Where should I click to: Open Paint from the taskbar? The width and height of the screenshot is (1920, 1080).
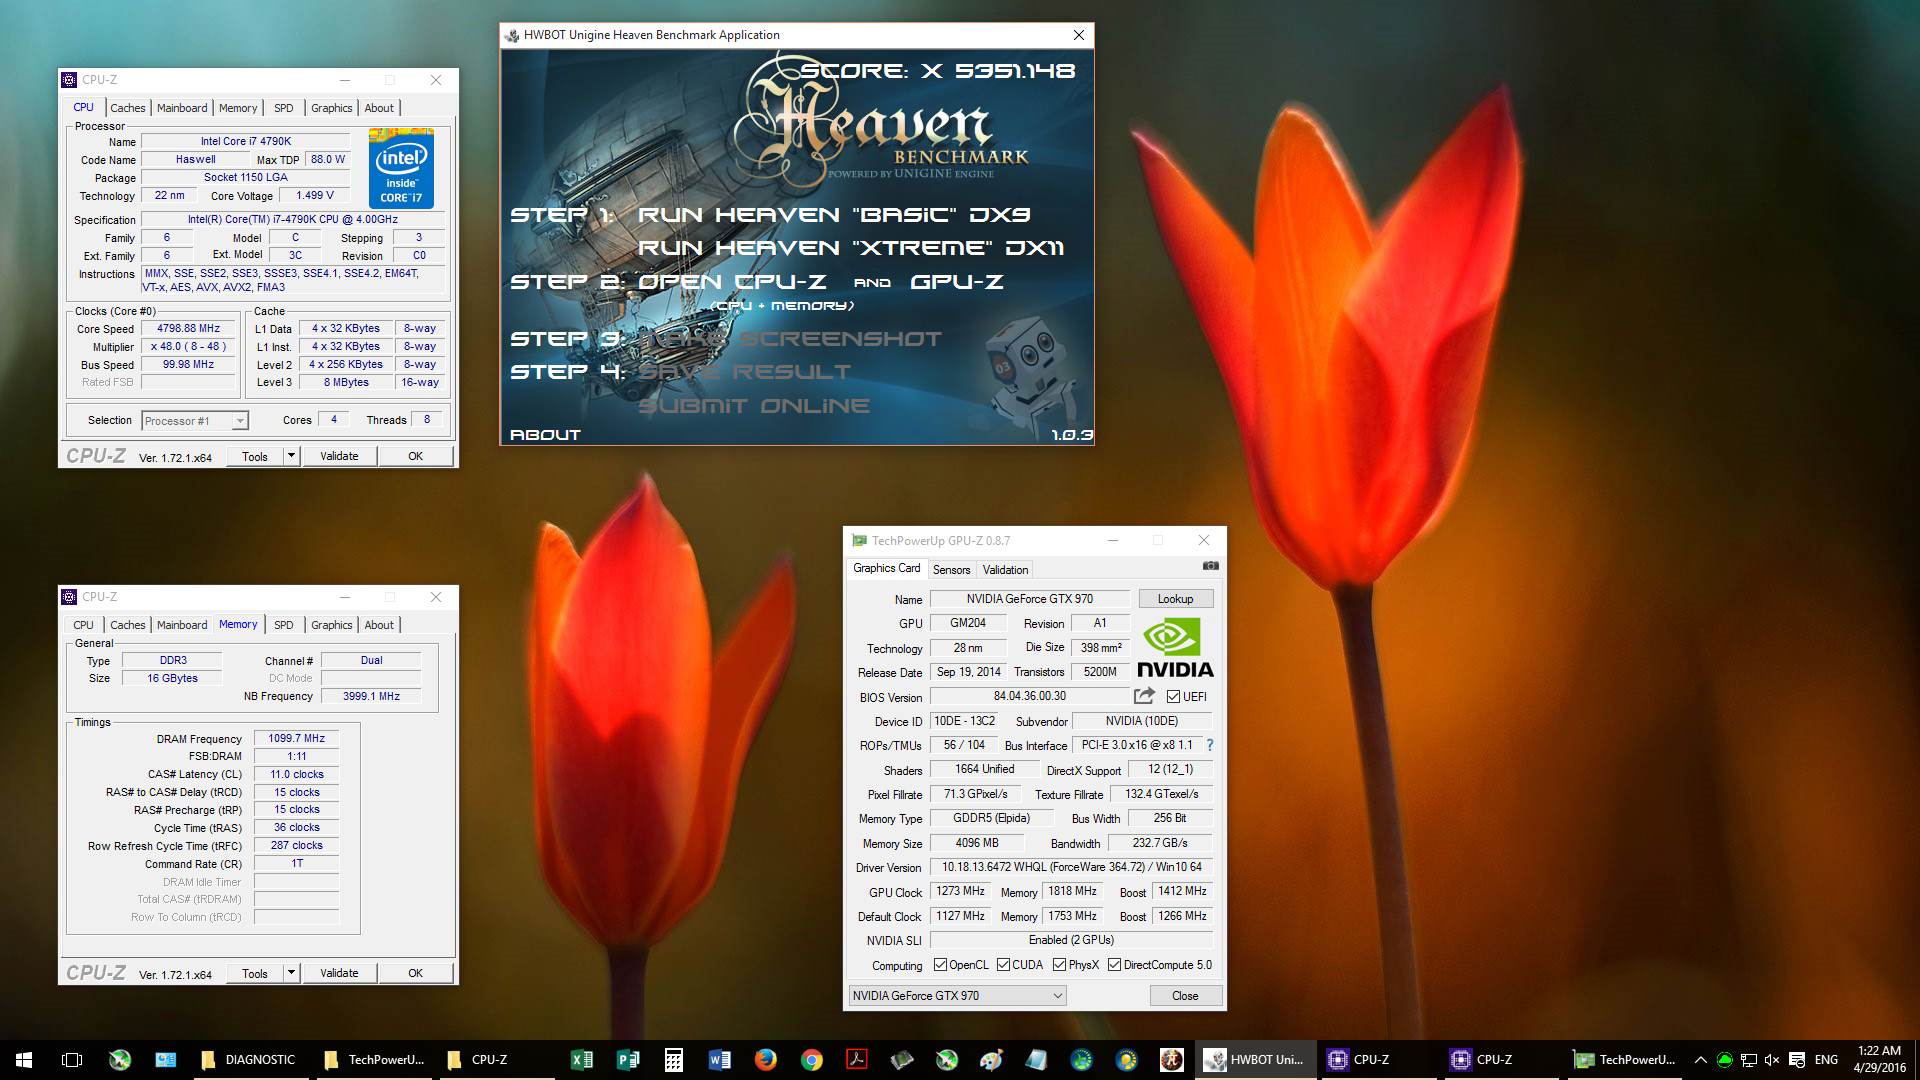tap(991, 1060)
